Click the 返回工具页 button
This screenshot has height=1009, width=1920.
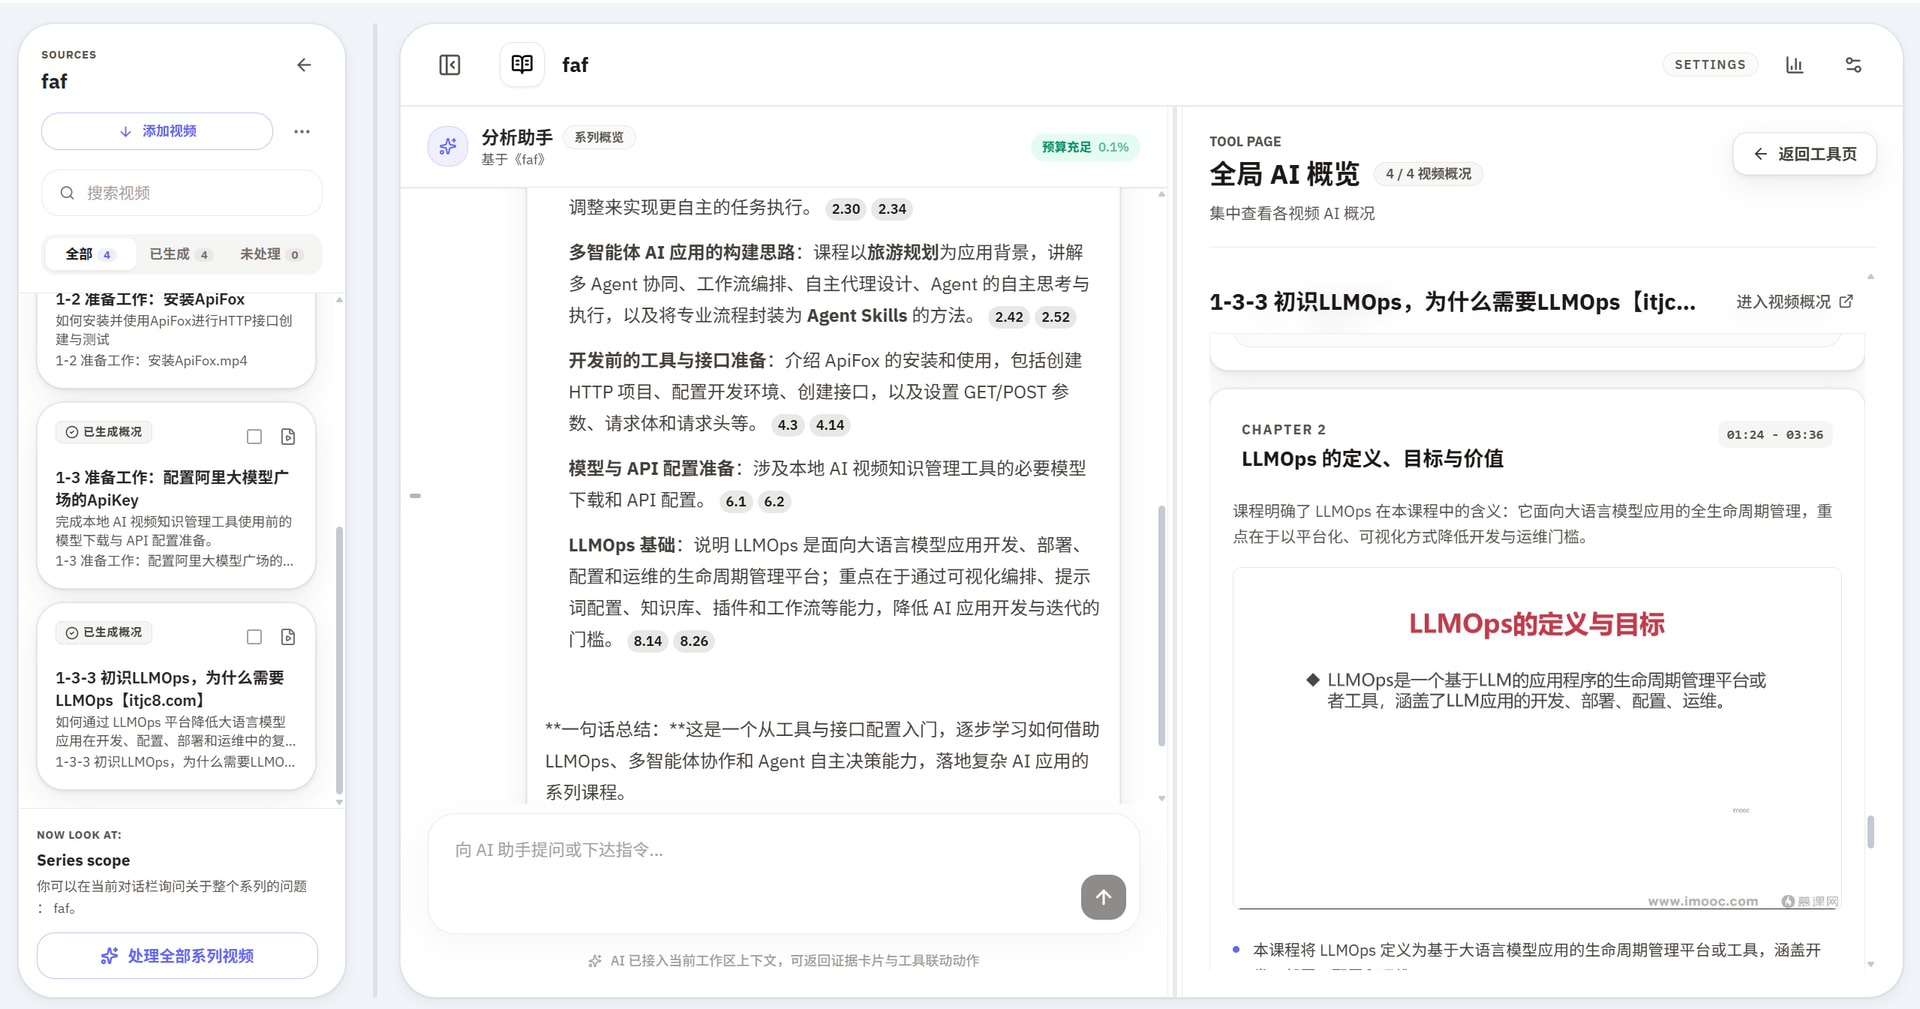1804,154
